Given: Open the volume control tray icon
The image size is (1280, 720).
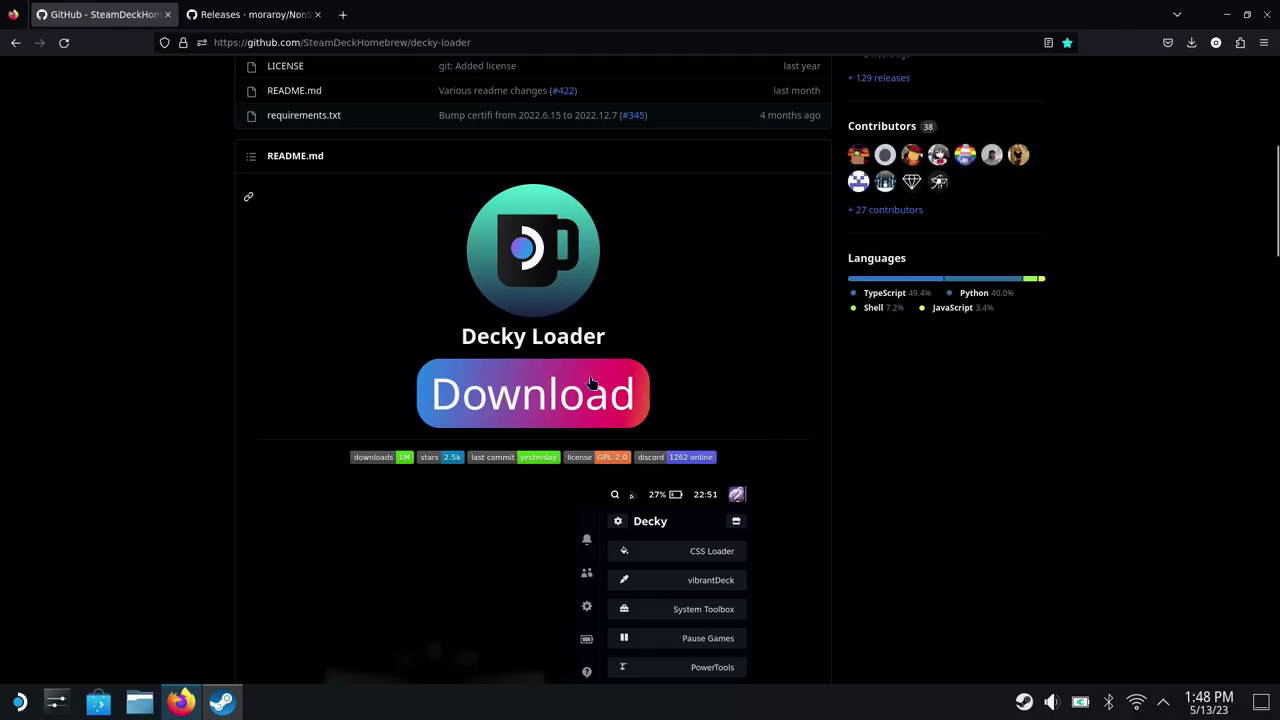Looking at the screenshot, I should tap(1052, 702).
